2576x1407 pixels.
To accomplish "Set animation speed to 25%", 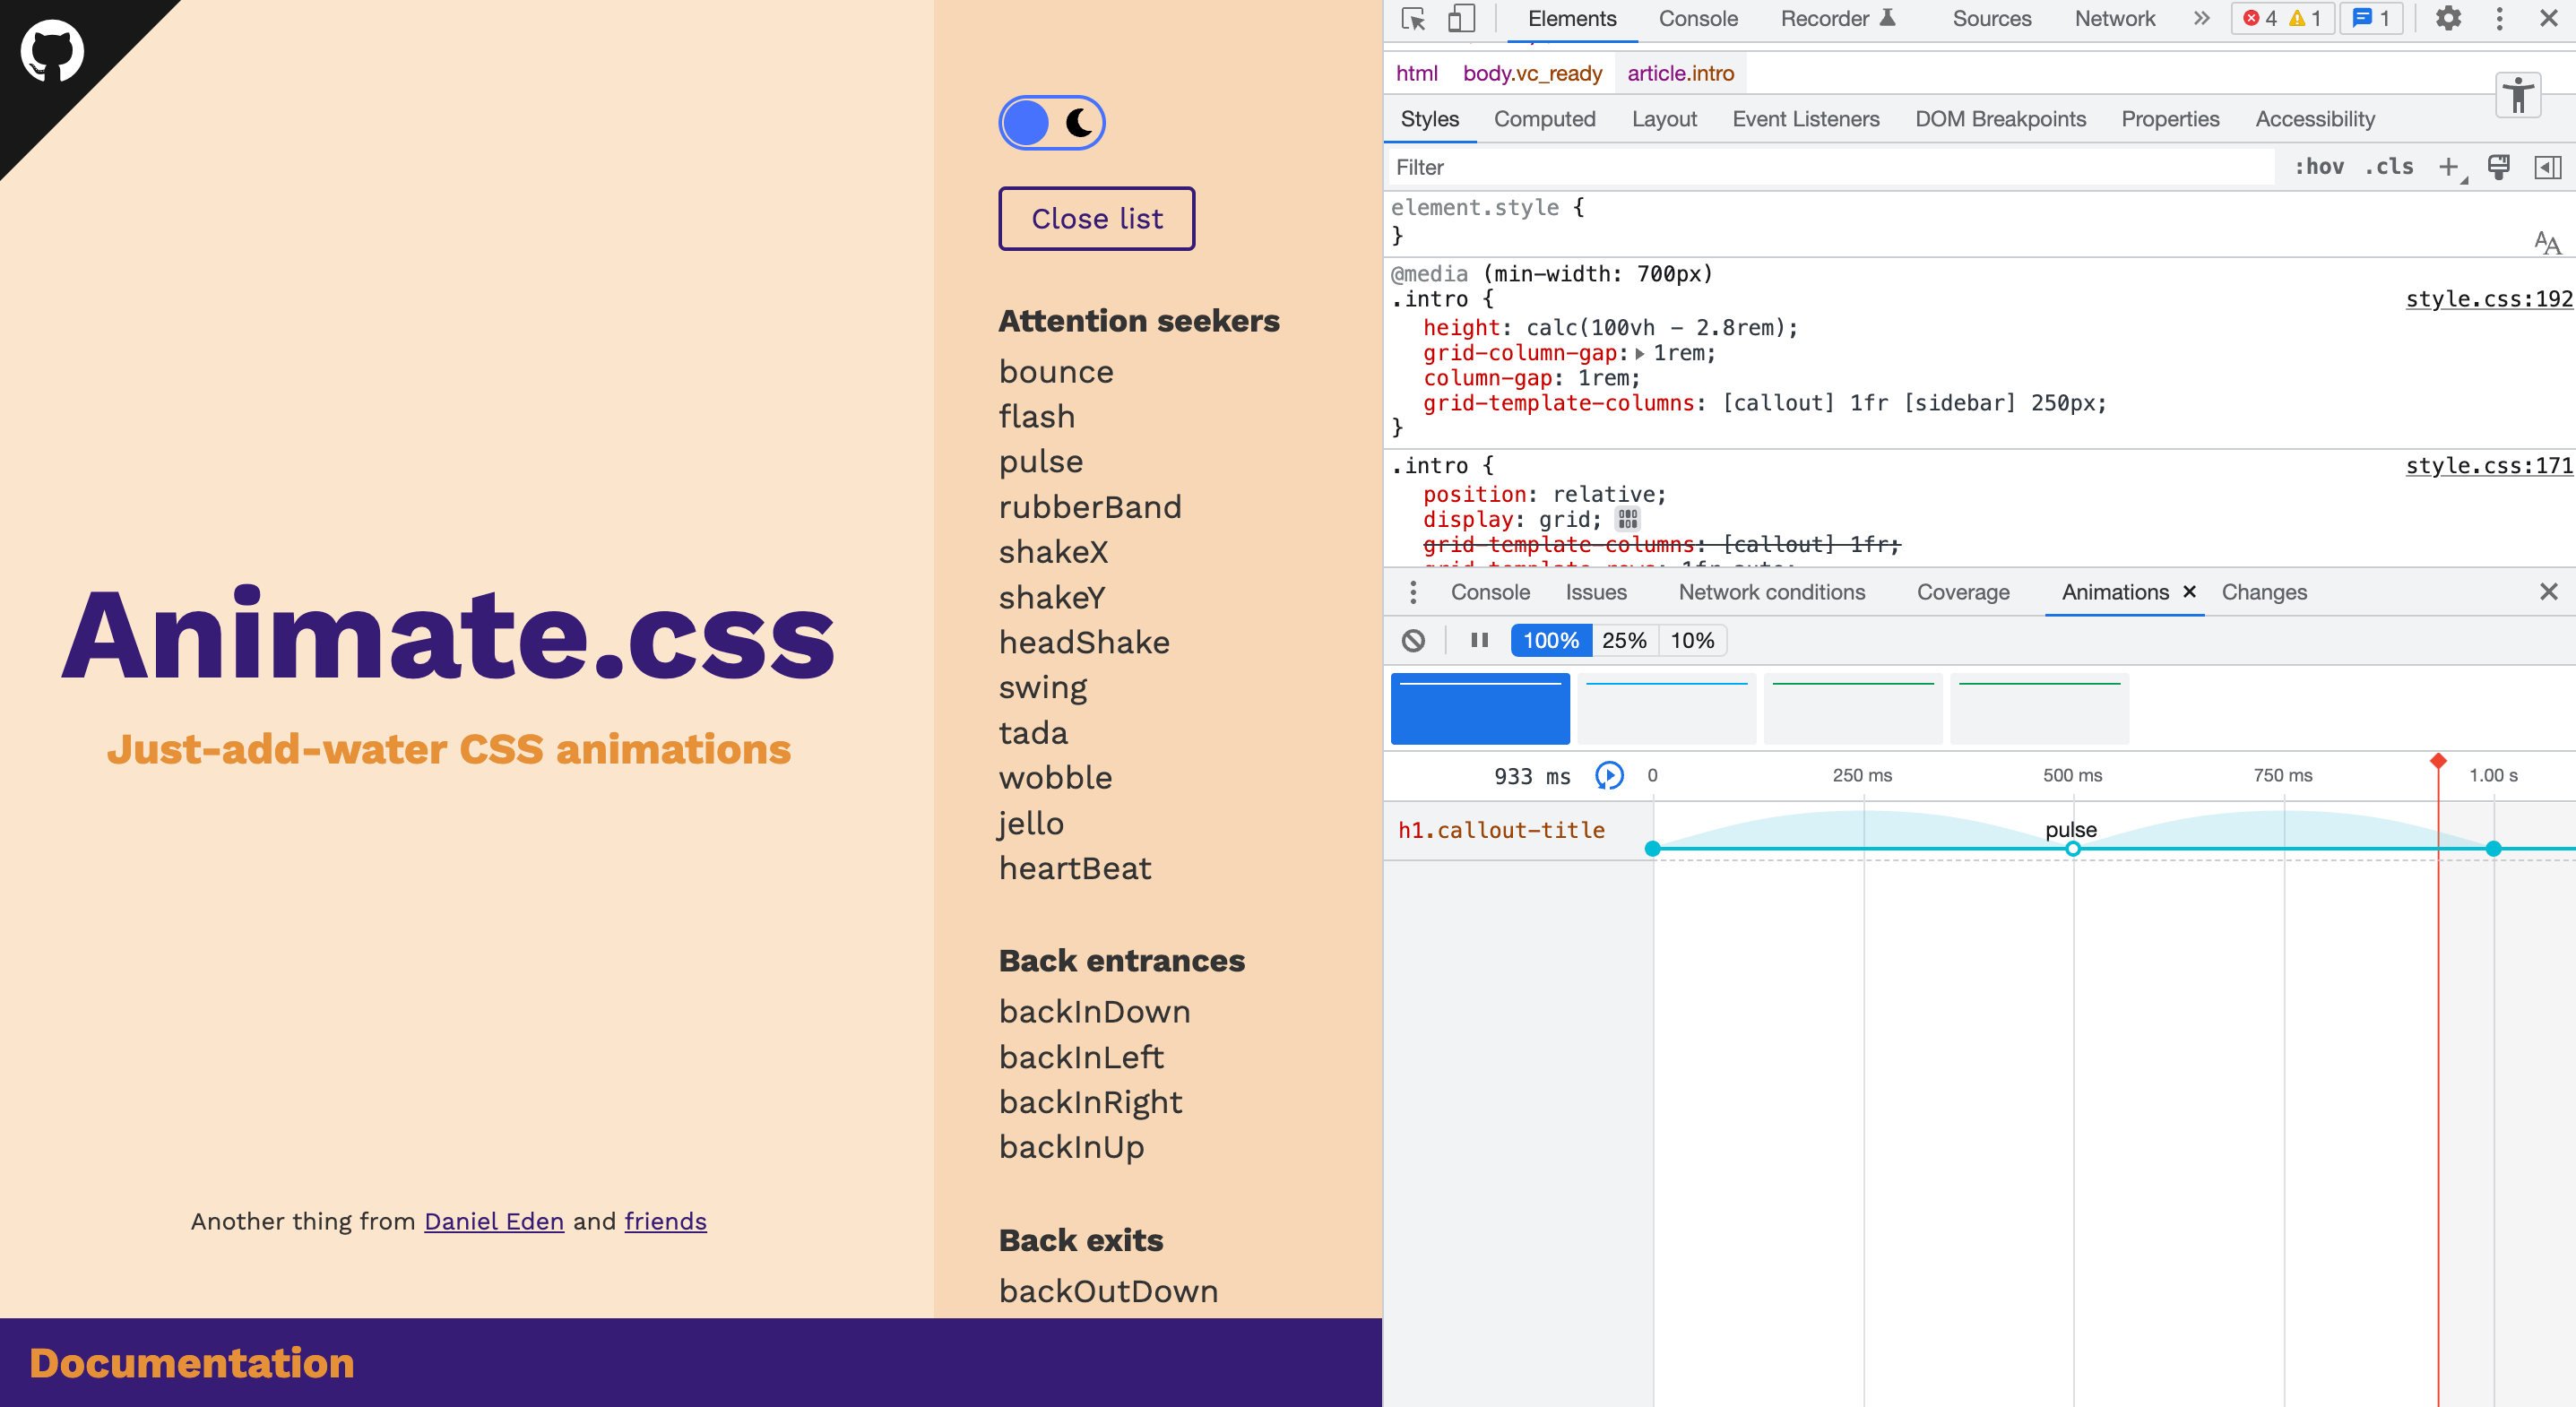I will tap(1624, 640).
